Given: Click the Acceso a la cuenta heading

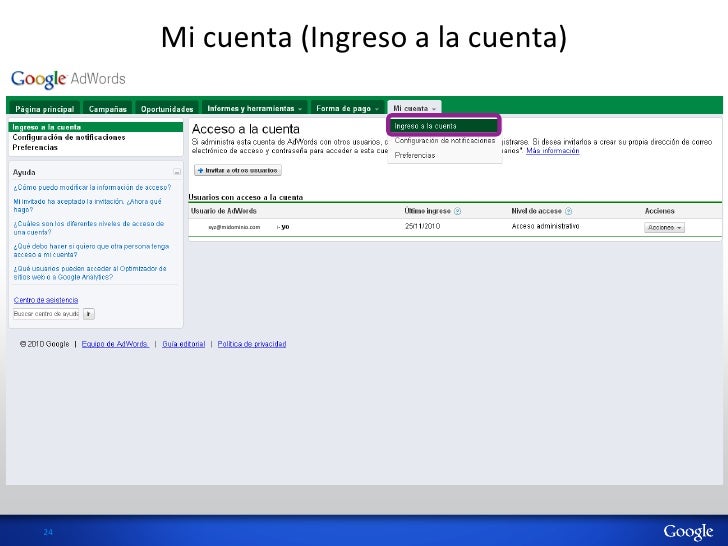Looking at the screenshot, I should coord(246,129).
